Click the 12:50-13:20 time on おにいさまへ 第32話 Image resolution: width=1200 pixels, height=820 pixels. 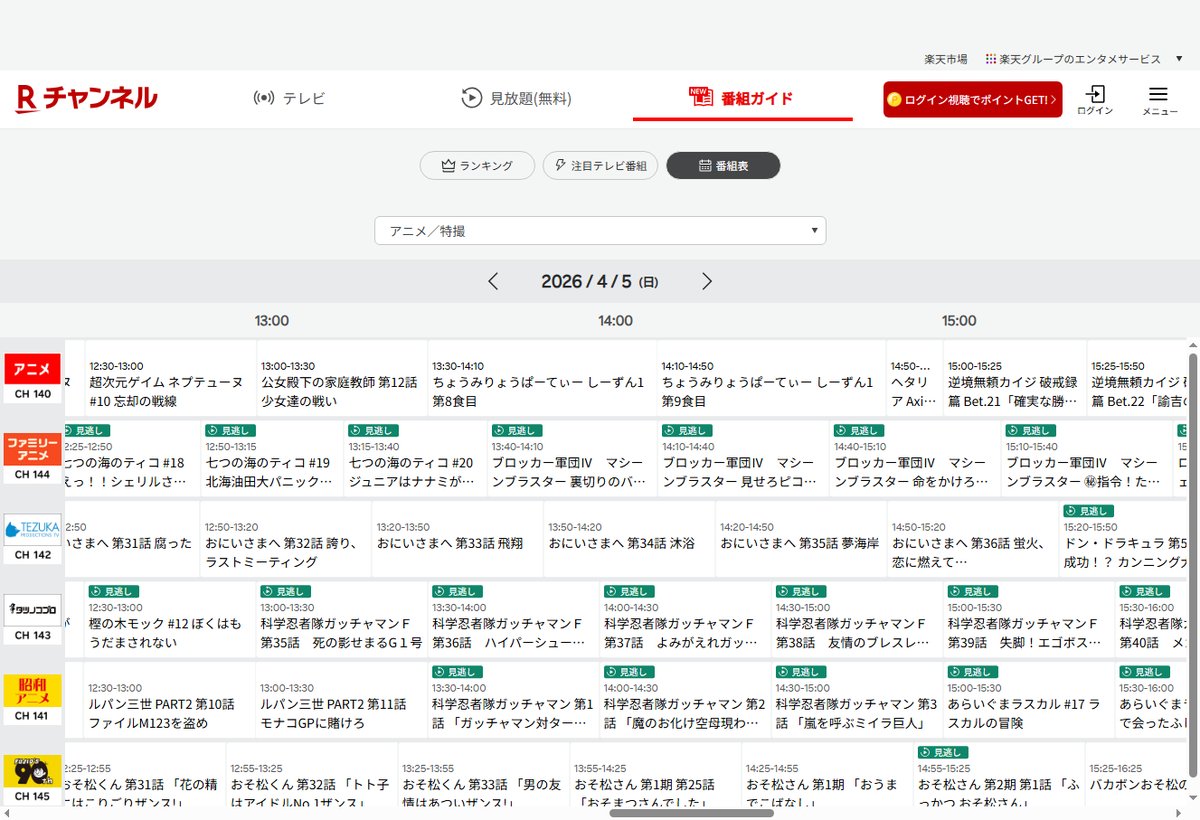click(x=232, y=527)
